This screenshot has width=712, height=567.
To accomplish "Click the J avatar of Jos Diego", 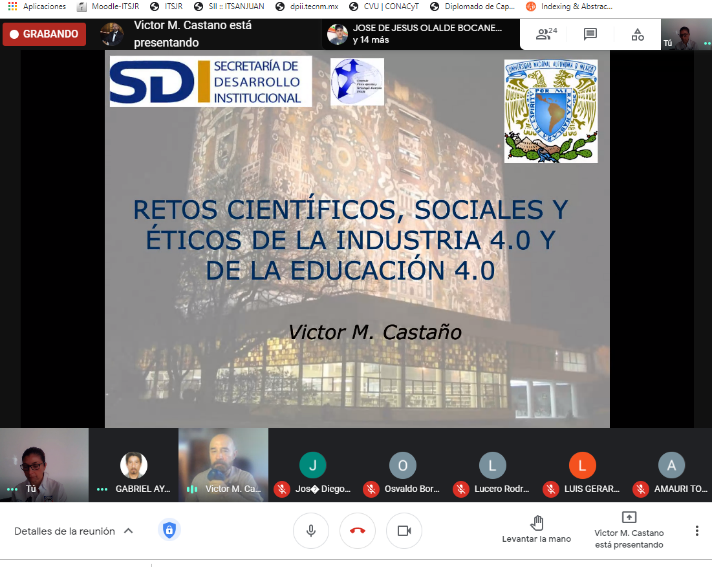I will click(x=312, y=465).
